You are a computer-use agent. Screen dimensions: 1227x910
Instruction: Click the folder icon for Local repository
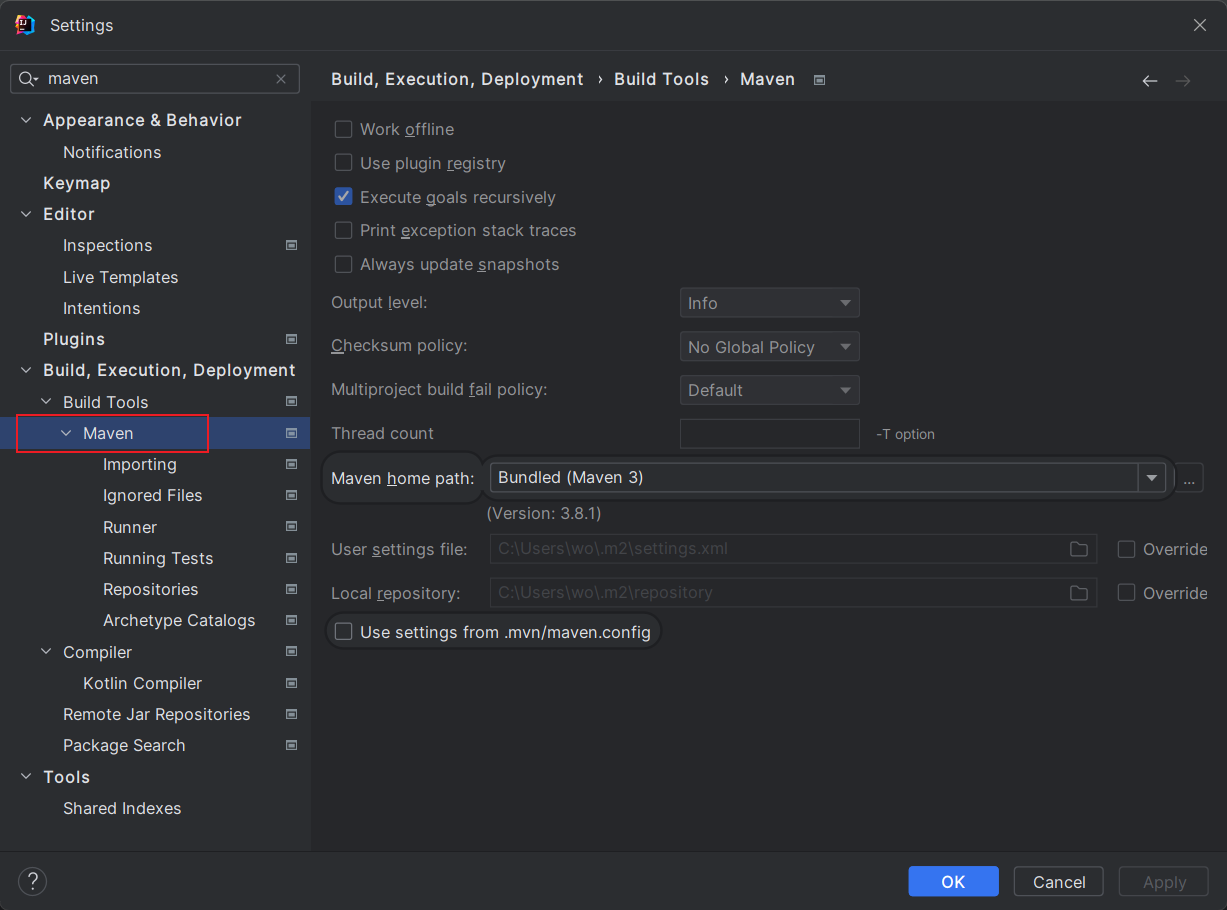coord(1079,593)
